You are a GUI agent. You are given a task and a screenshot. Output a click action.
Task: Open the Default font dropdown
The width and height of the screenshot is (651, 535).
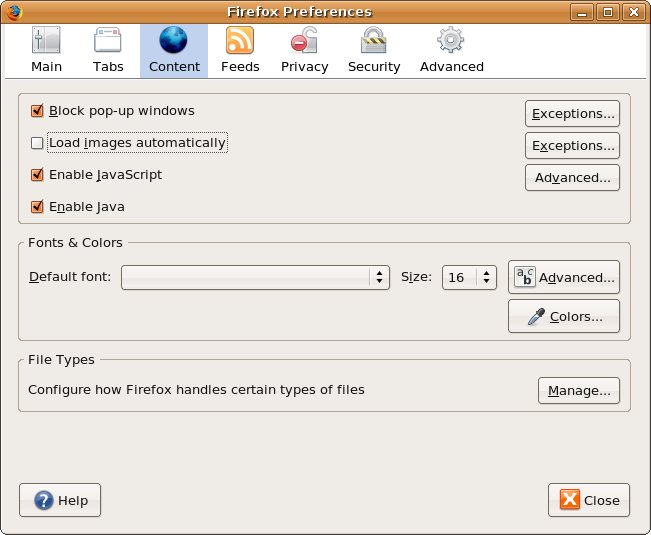[255, 277]
